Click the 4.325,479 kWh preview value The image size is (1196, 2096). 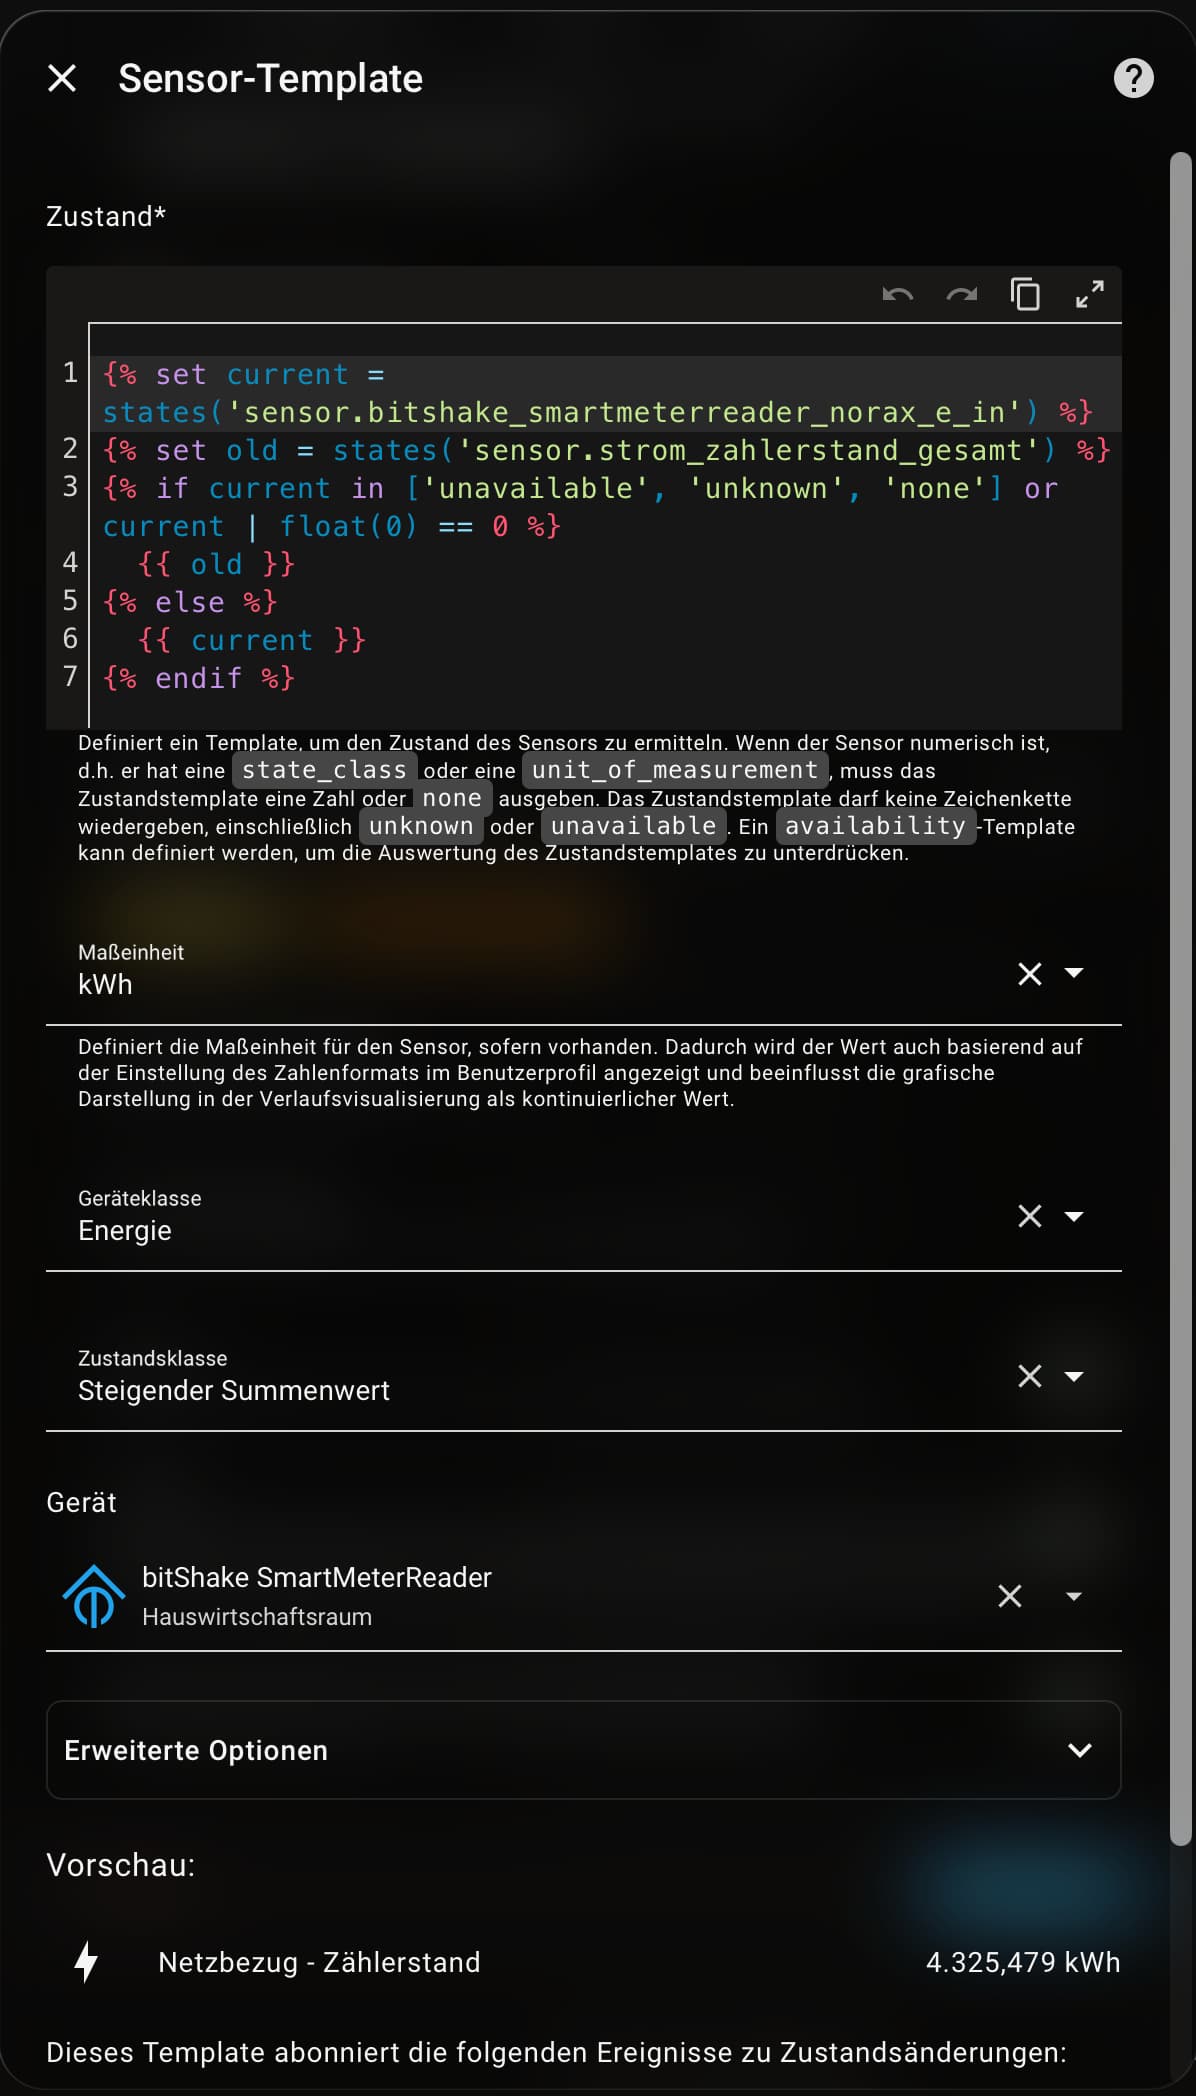(1023, 1962)
